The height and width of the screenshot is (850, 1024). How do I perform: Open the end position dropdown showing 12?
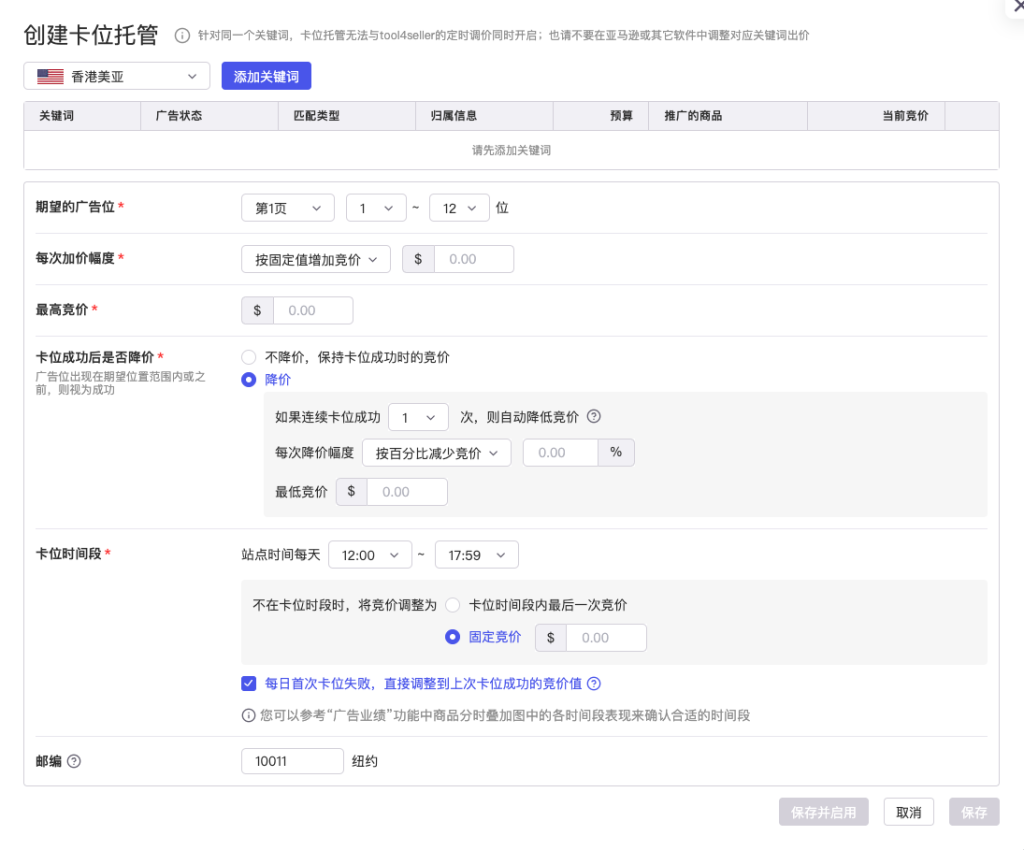[x=459, y=208]
